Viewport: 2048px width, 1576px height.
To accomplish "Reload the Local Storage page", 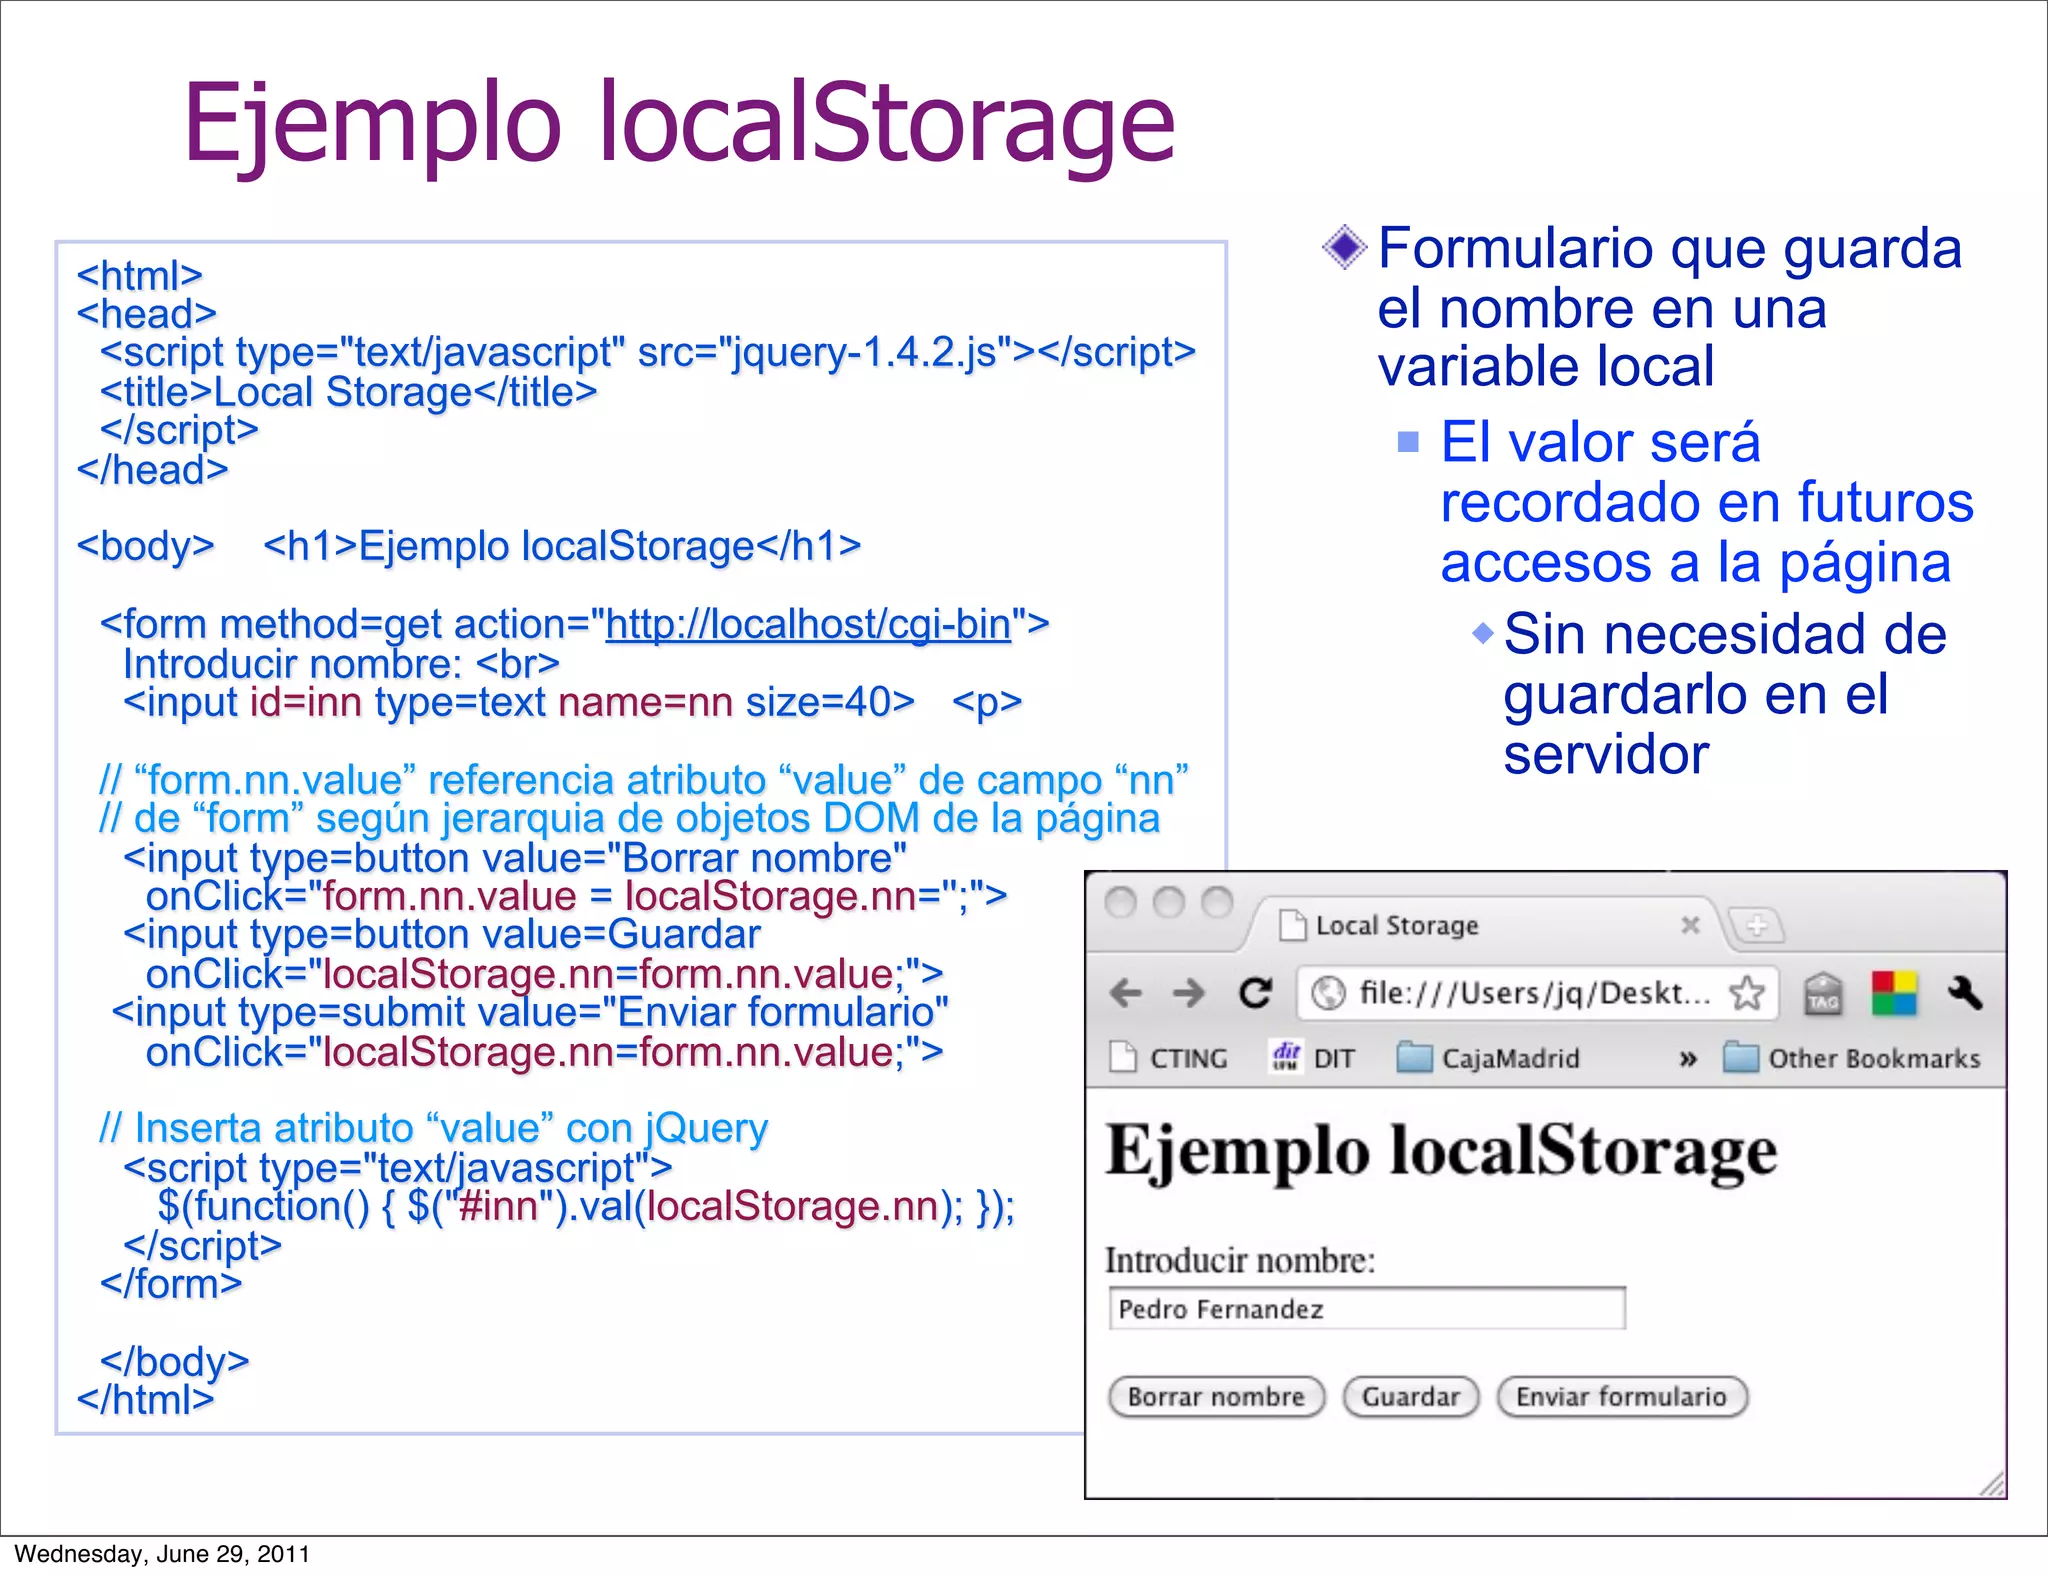I will [x=1255, y=992].
